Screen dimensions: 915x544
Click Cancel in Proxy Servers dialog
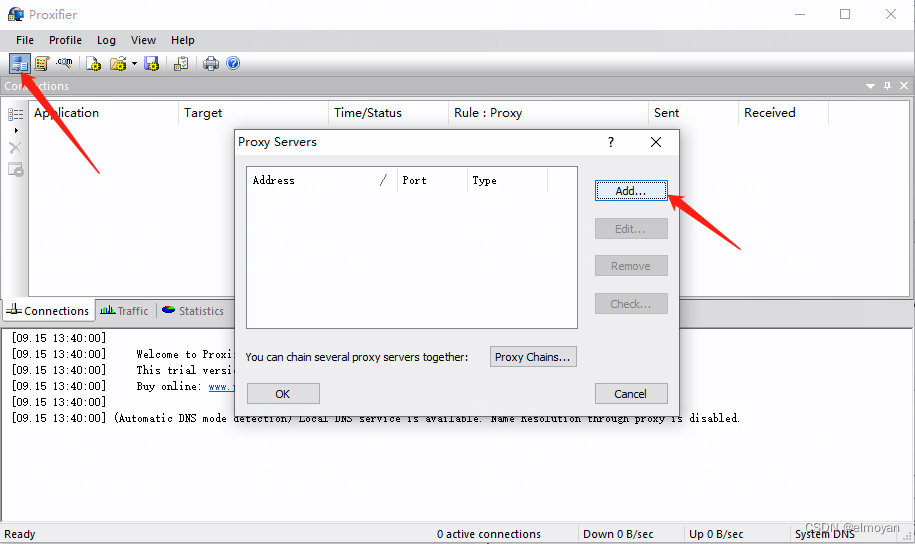coord(631,393)
